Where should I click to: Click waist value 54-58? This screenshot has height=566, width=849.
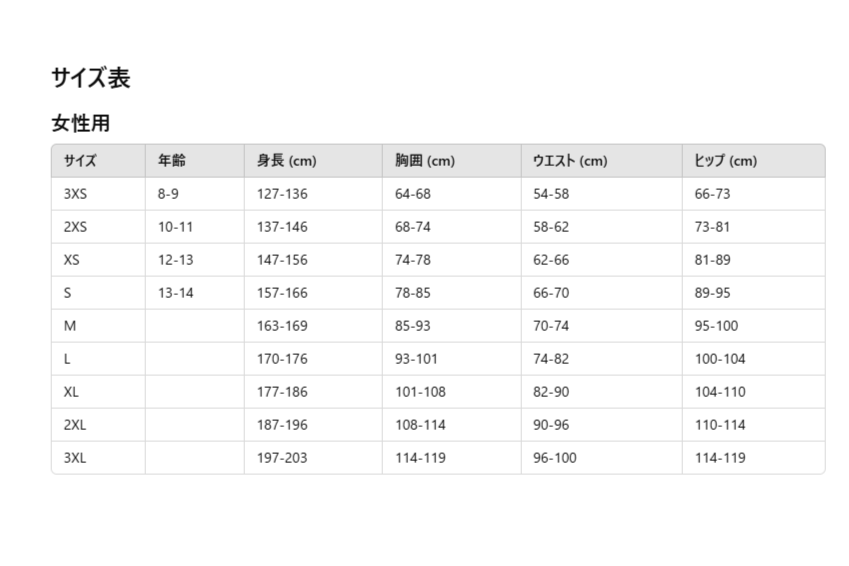[x=551, y=194]
